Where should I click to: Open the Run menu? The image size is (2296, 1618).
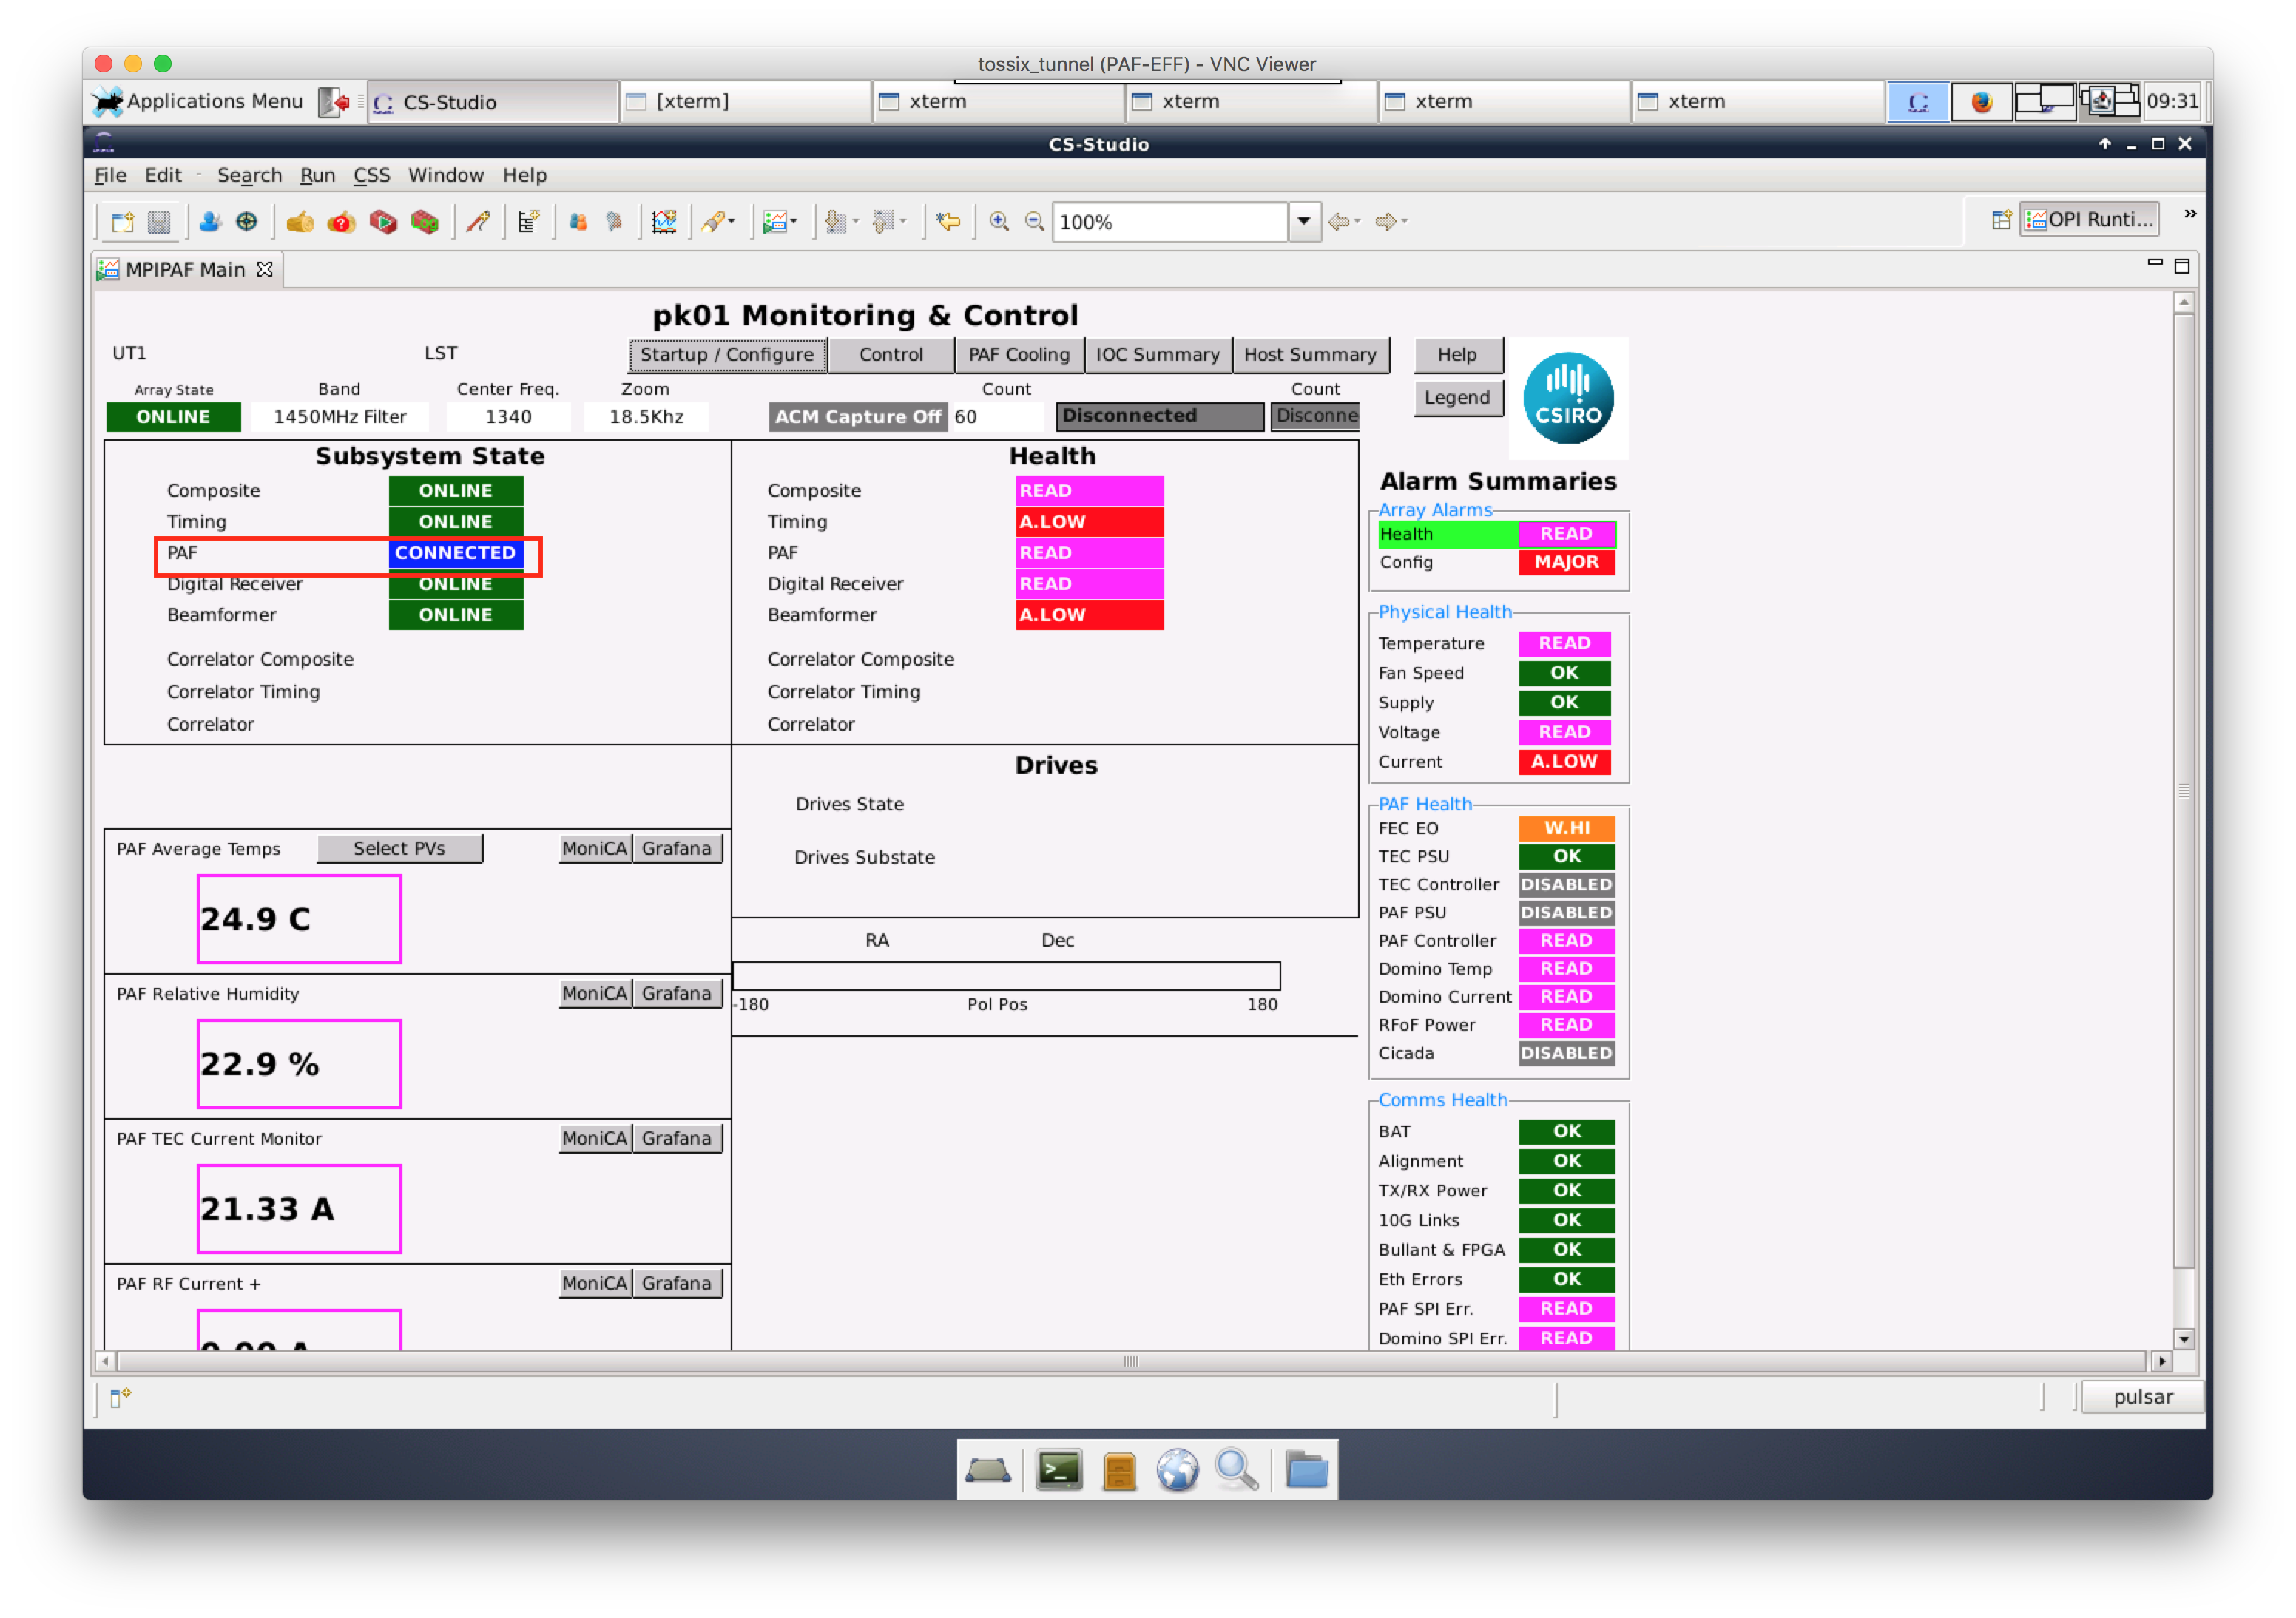(317, 175)
